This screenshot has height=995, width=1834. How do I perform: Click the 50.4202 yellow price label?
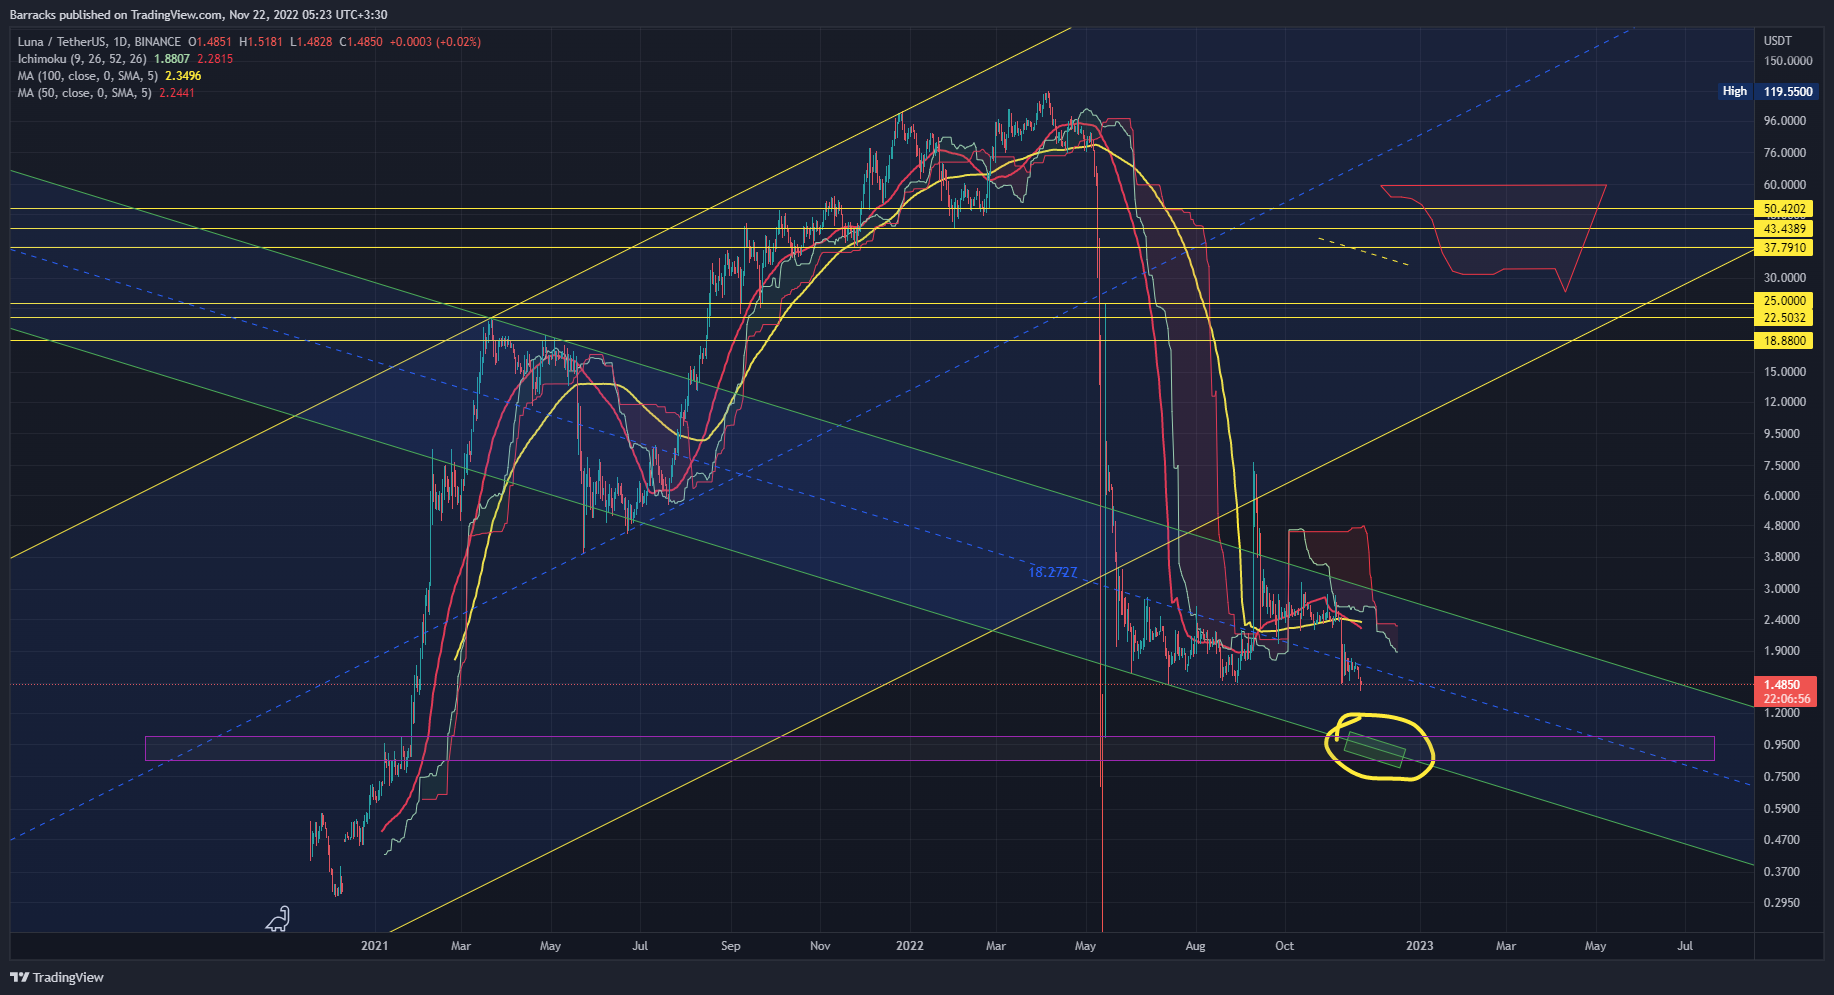[x=1784, y=209]
